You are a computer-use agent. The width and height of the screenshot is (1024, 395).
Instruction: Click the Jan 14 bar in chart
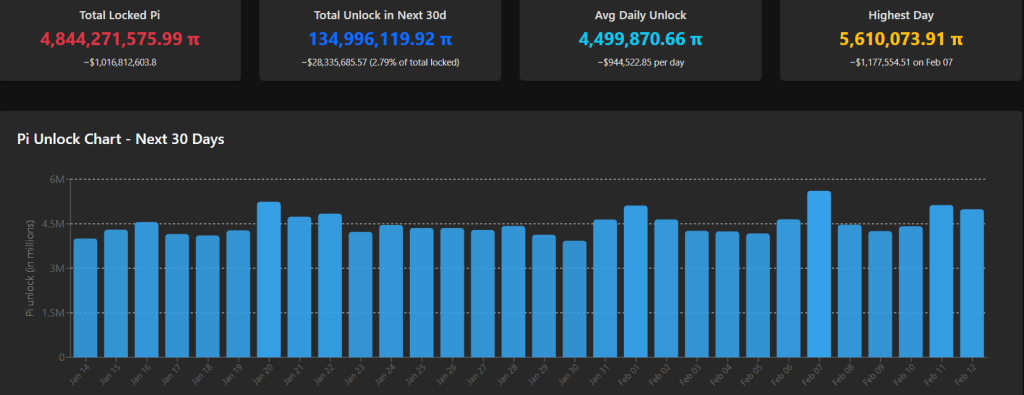tap(86, 298)
